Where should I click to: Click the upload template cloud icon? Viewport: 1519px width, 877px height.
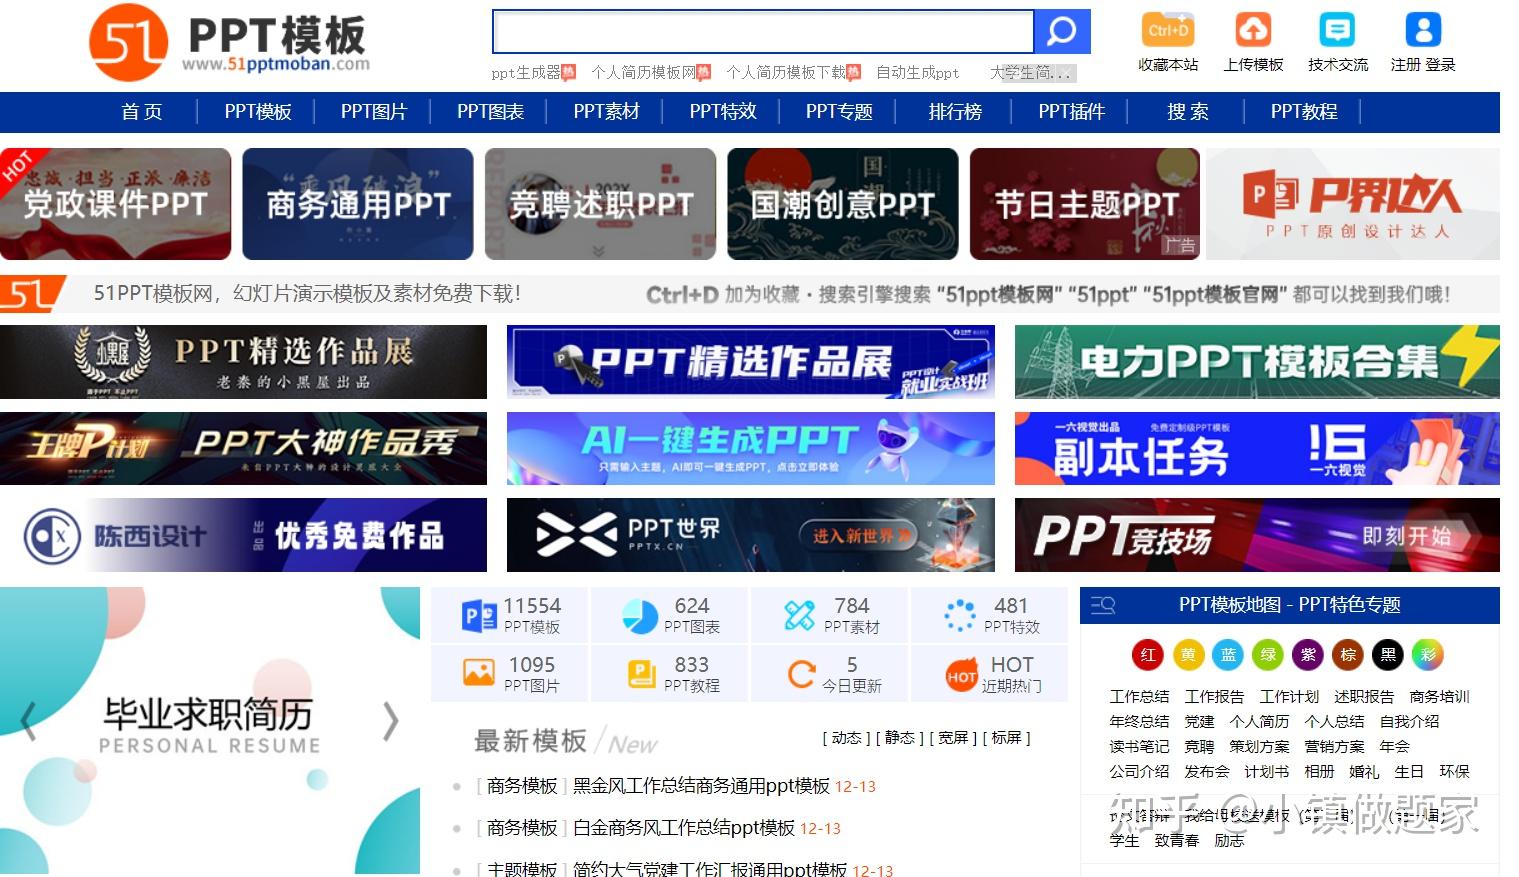(x=1253, y=30)
